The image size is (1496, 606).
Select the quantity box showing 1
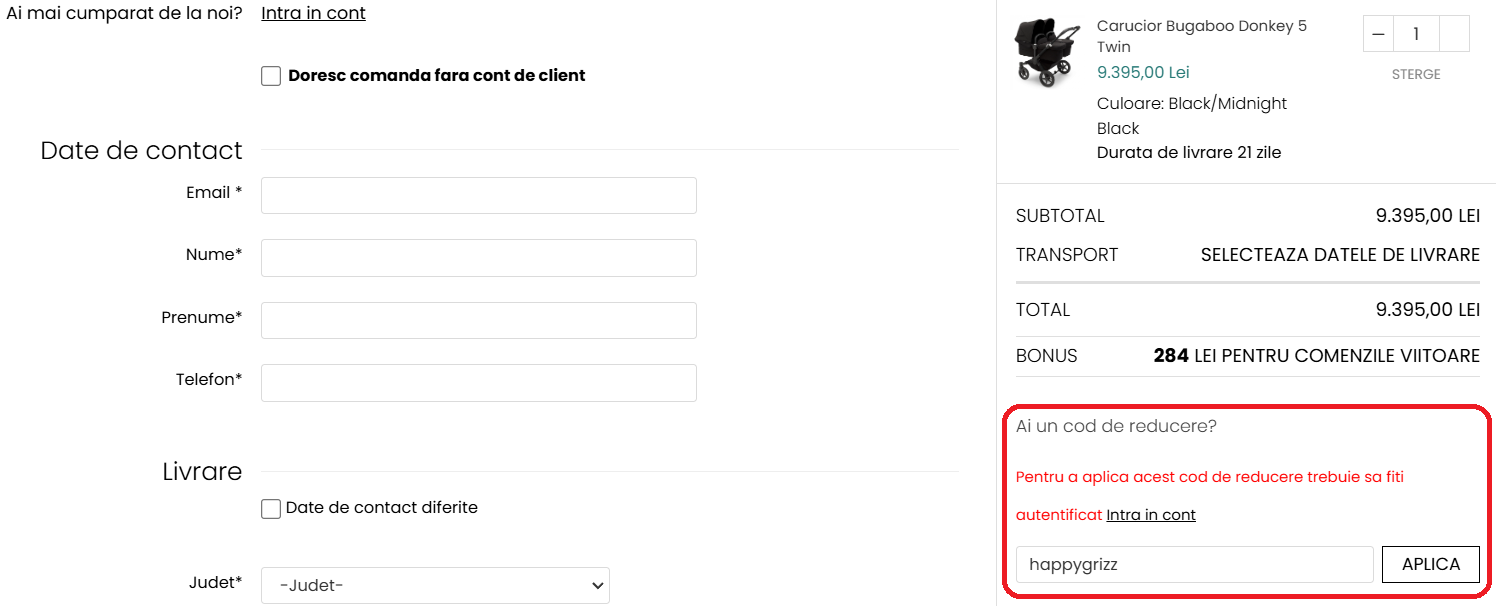1416,34
